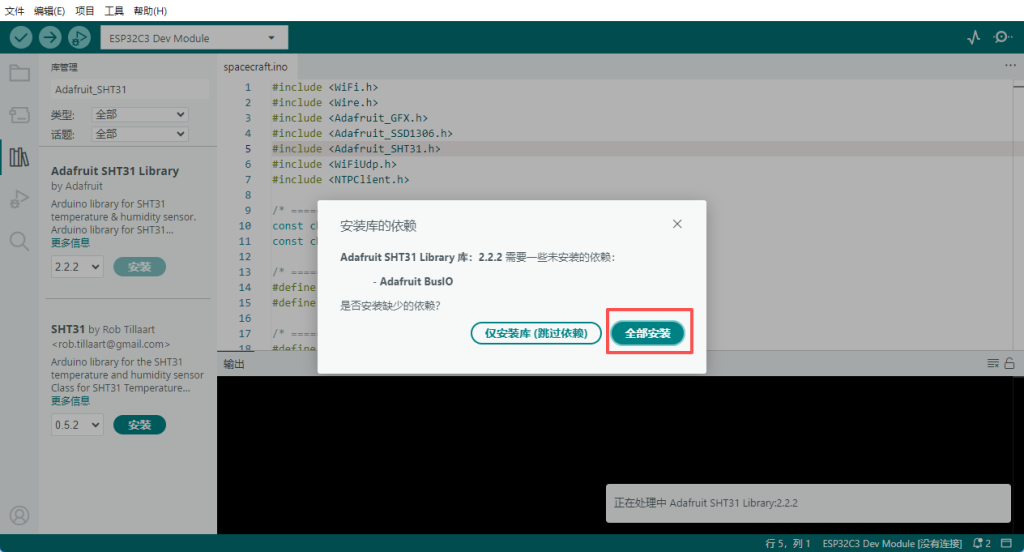
Task: Open the 工具 menu
Action: point(114,10)
